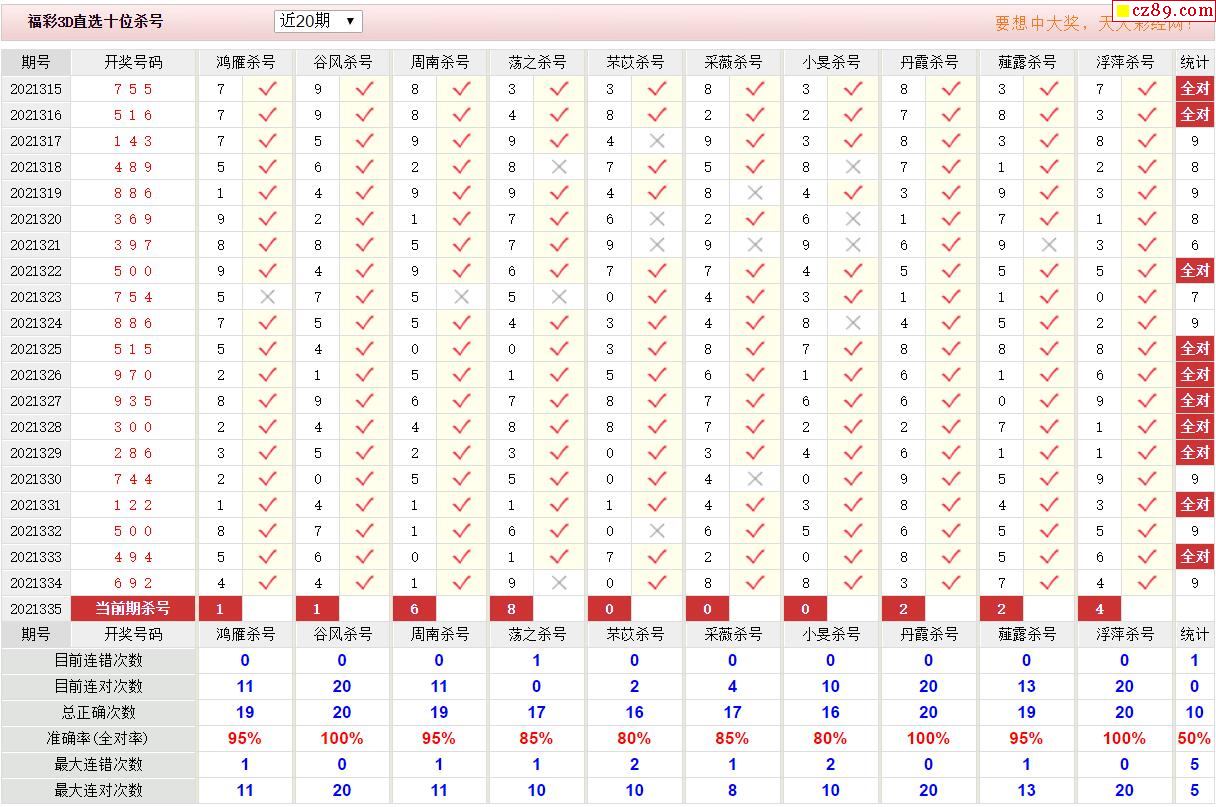
Task: Click the gray X in row 2021323 under 鸿雁杀号
Action: [267, 297]
